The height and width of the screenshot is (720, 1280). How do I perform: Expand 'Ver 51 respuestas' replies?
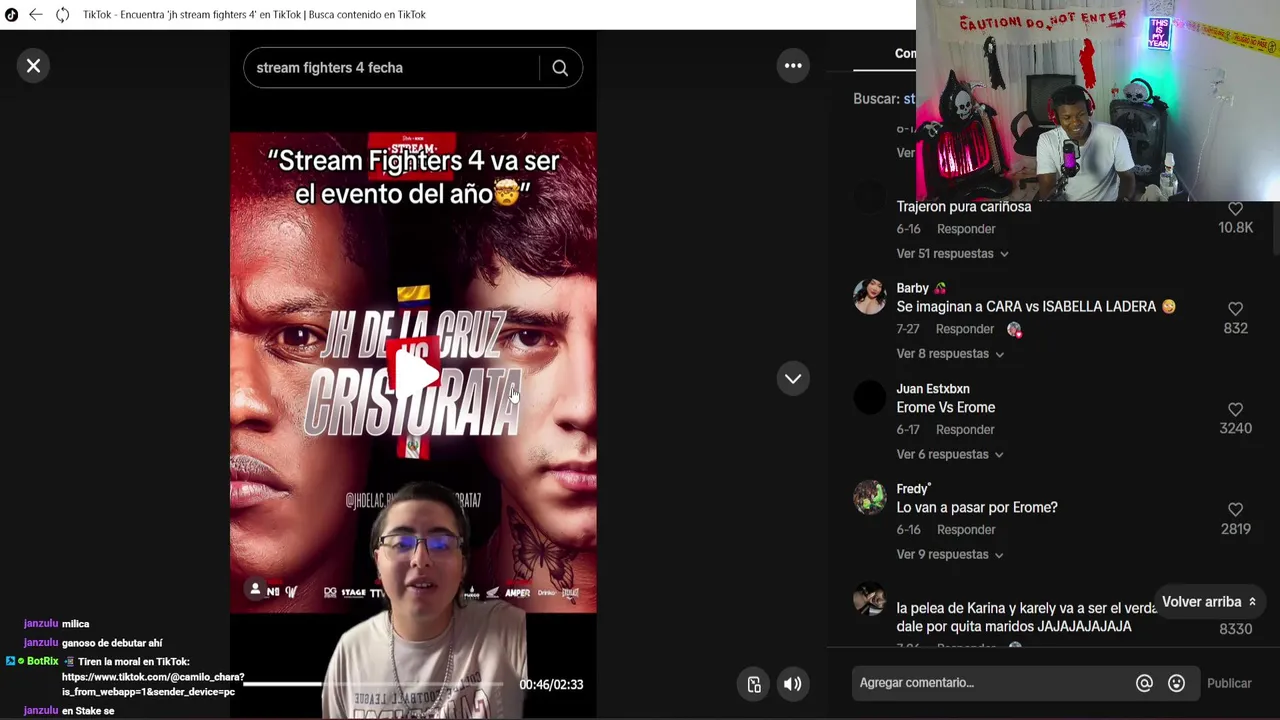(x=952, y=254)
